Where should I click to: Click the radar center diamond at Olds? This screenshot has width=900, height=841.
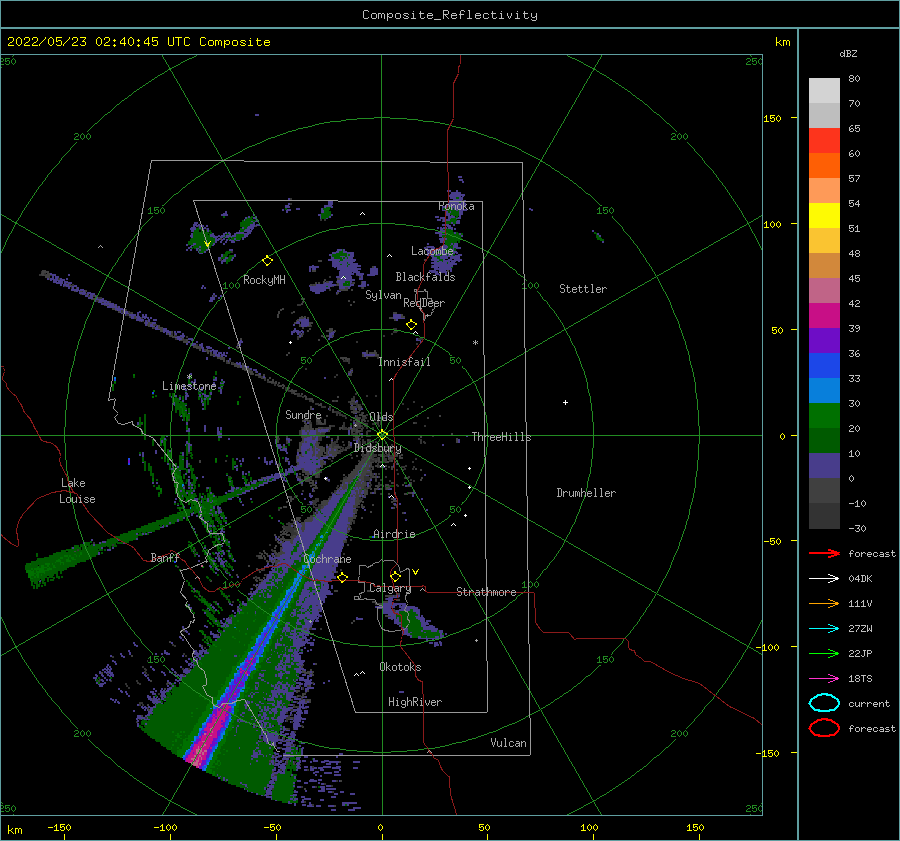382,435
